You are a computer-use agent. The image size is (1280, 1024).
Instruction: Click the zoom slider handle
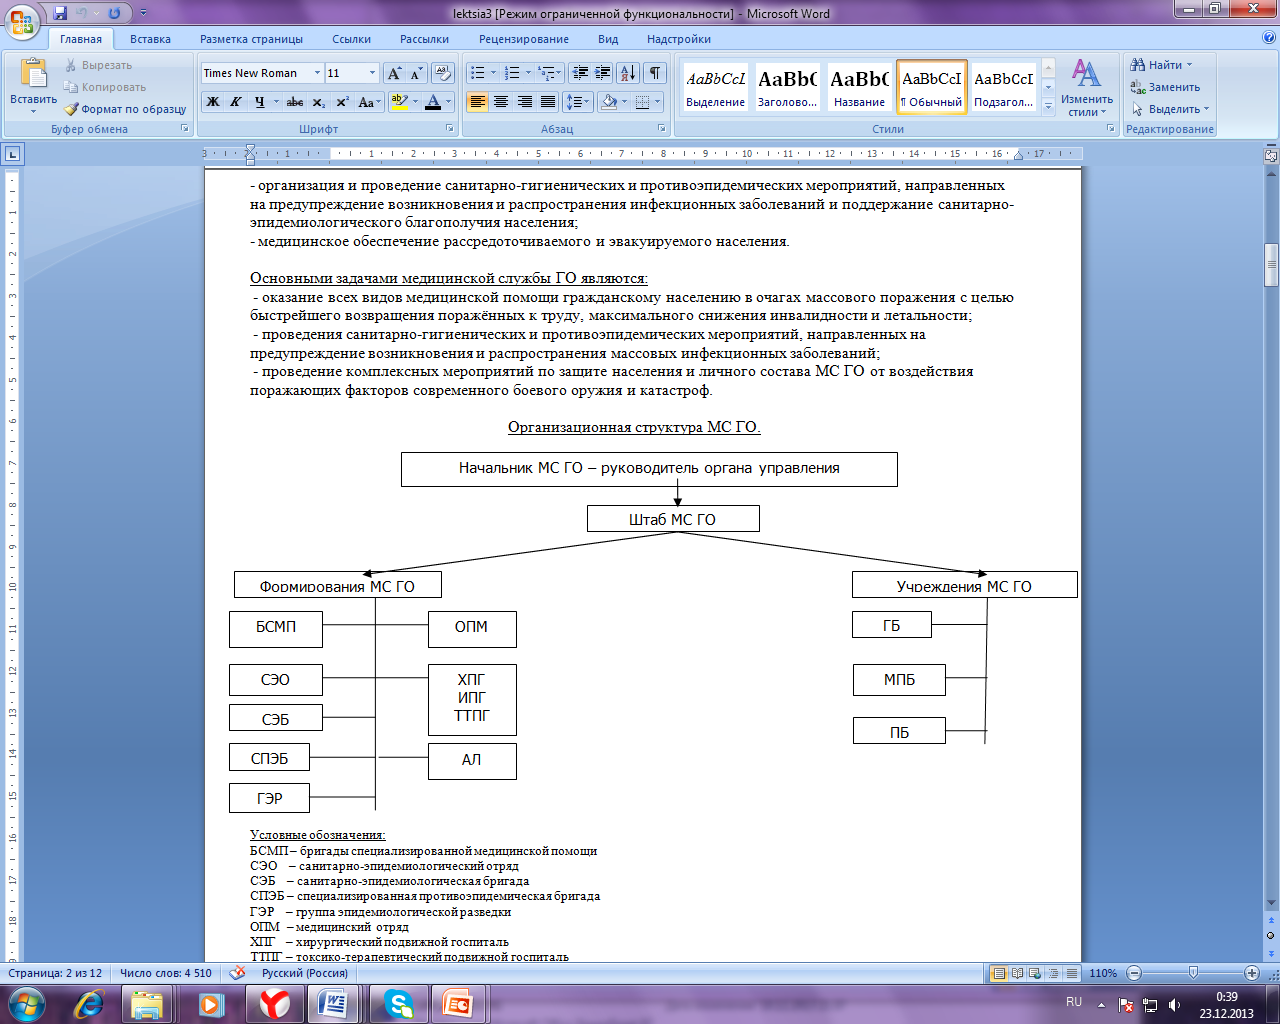[1193, 973]
